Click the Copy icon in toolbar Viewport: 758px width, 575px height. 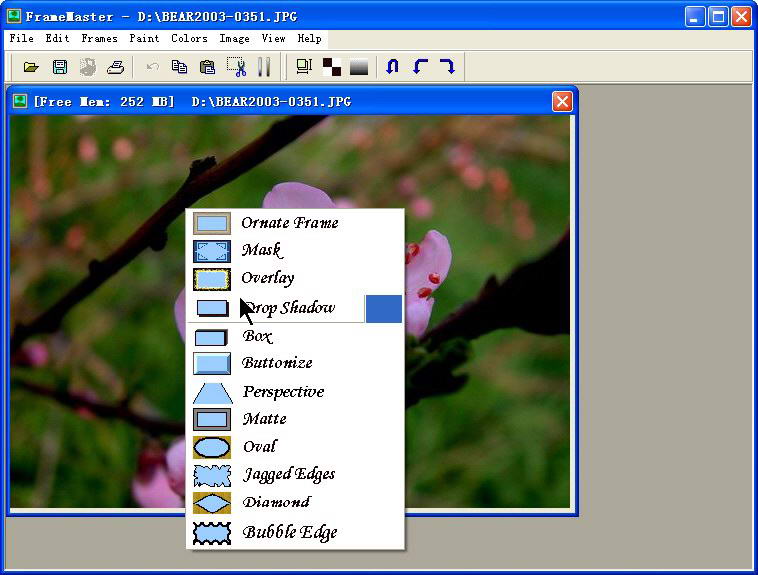[x=179, y=67]
